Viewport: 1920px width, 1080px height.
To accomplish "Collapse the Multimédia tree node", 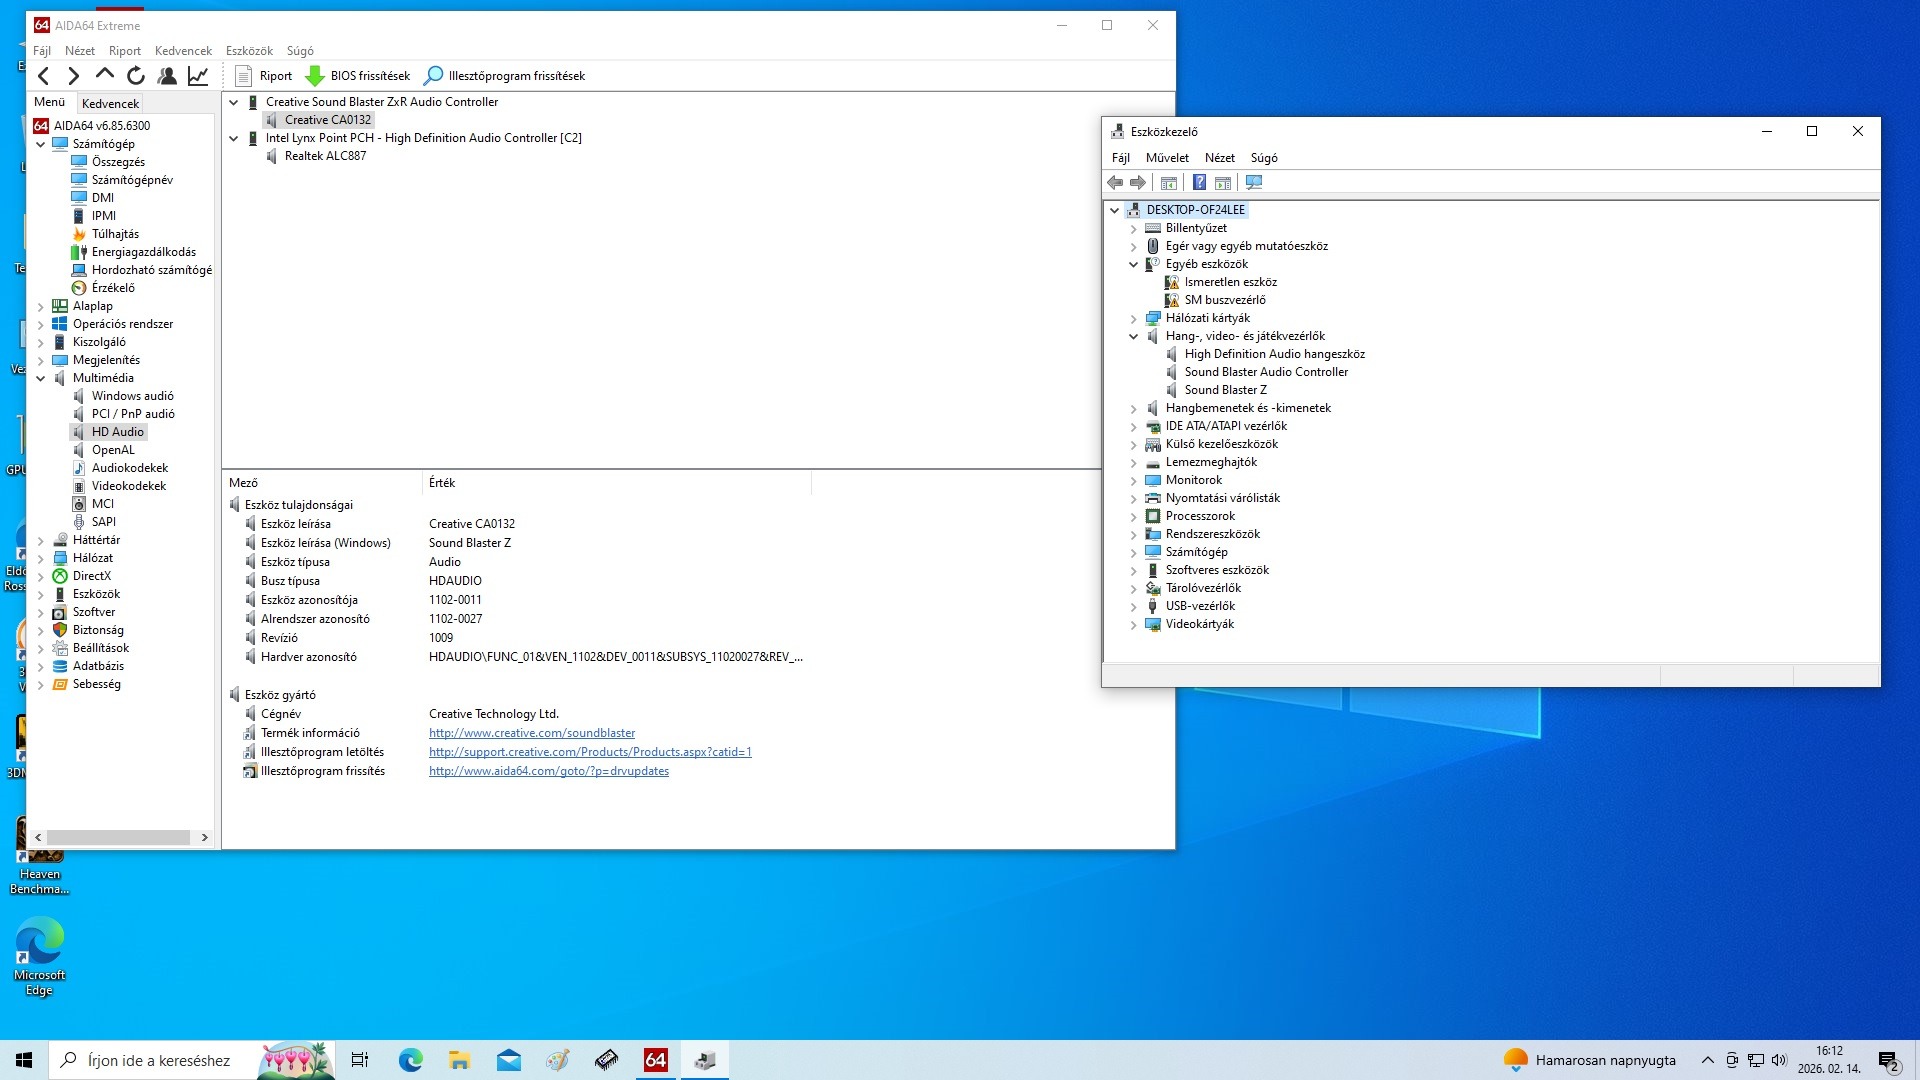I will (41, 378).
